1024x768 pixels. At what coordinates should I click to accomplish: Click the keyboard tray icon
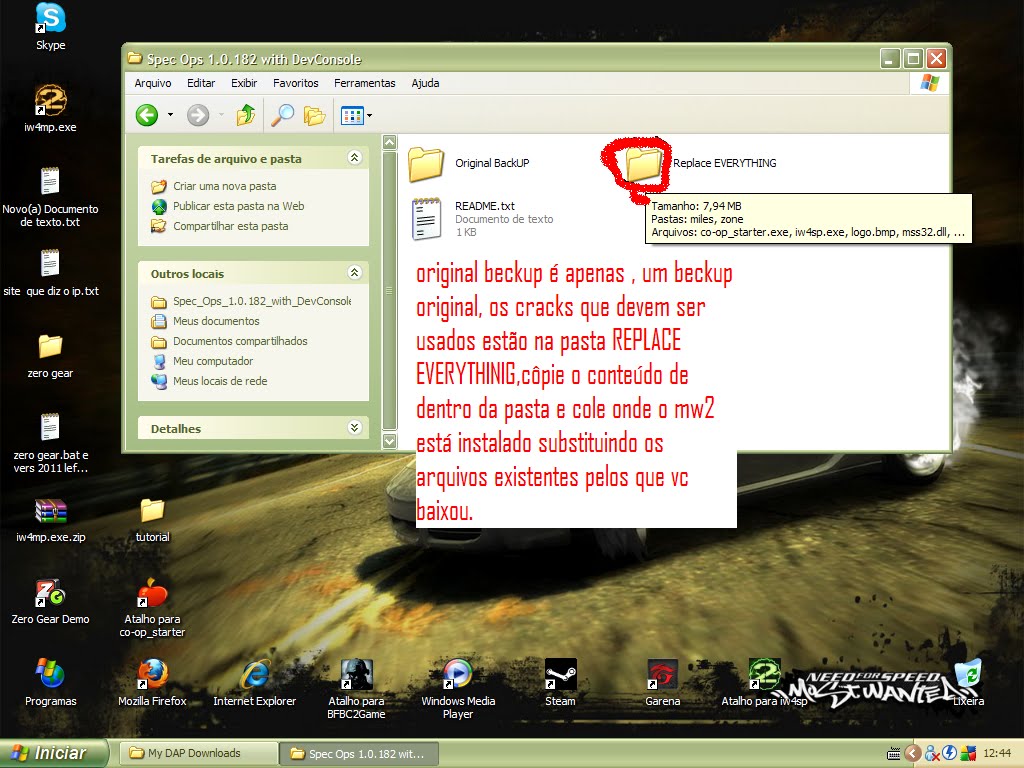point(893,754)
